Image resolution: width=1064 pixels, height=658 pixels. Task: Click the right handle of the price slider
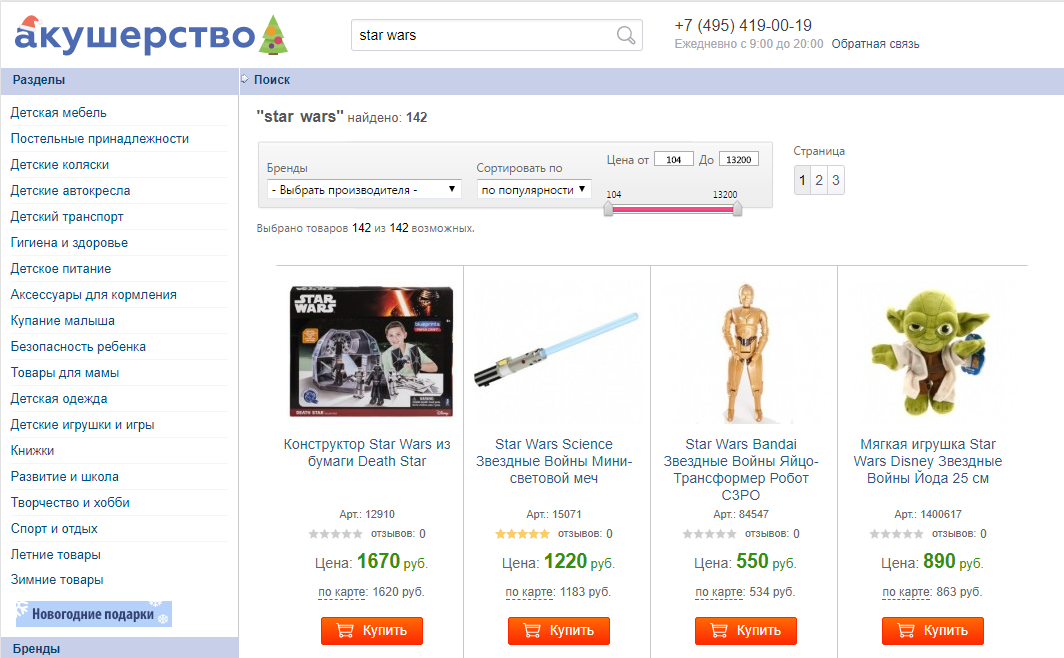[x=737, y=209]
